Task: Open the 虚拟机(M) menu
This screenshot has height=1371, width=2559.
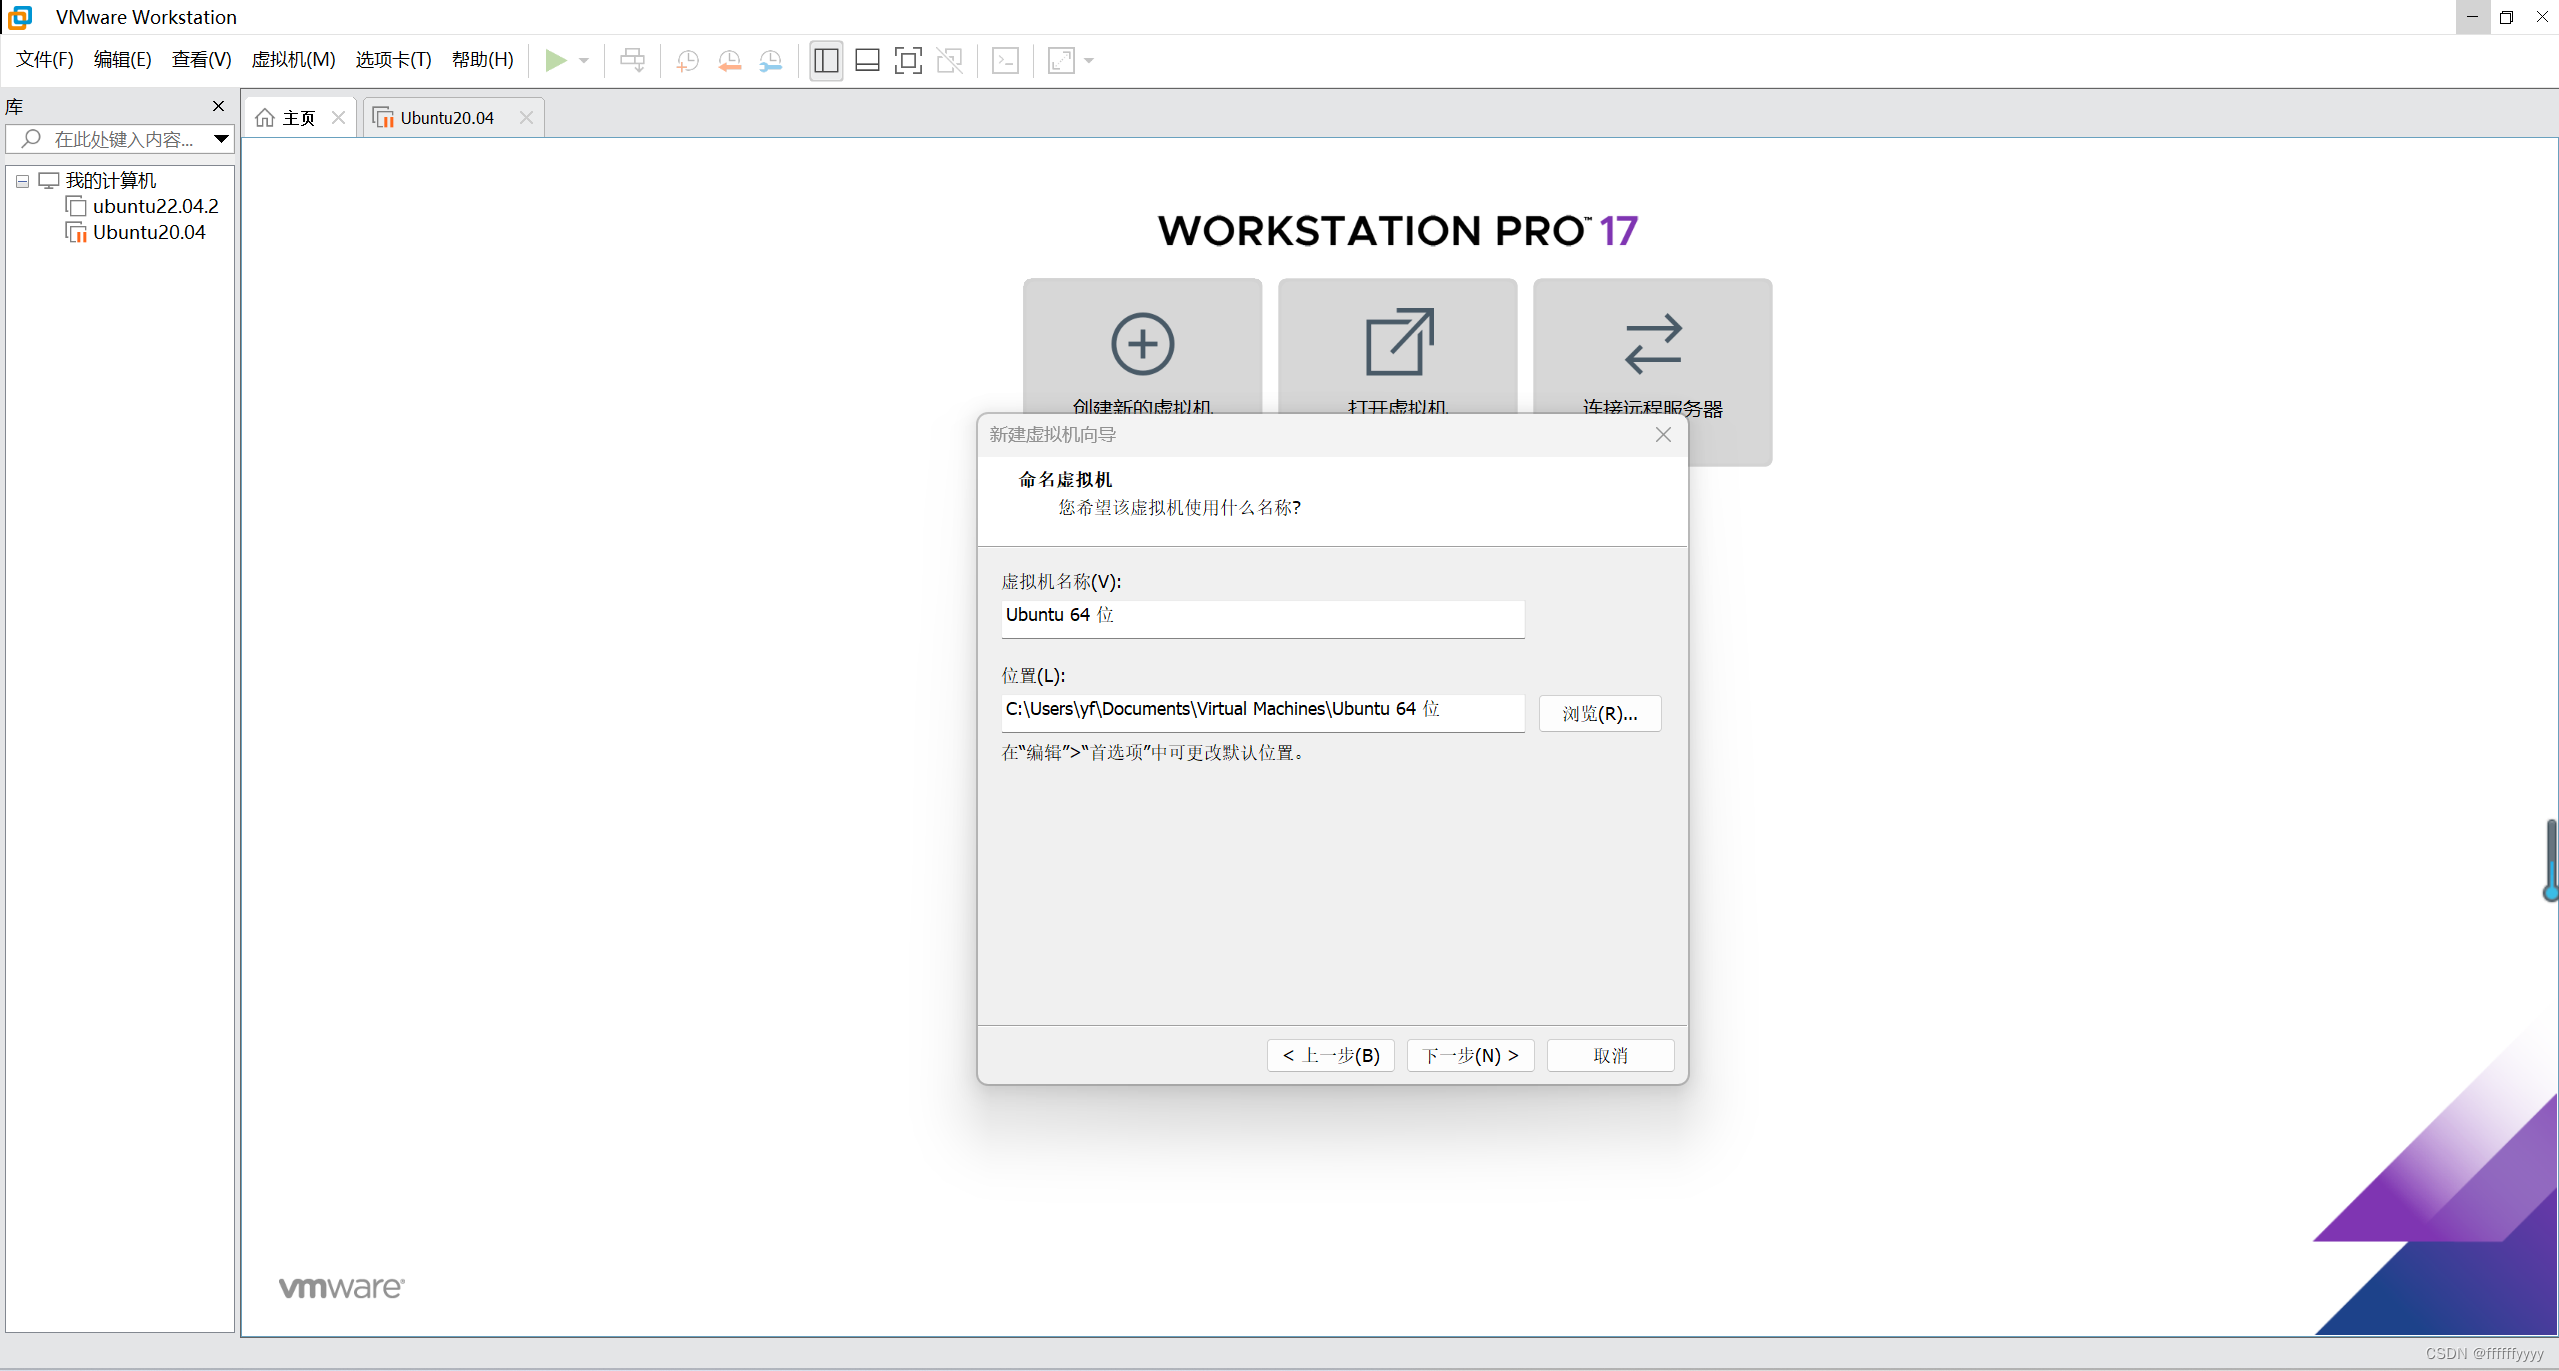Action: click(293, 59)
